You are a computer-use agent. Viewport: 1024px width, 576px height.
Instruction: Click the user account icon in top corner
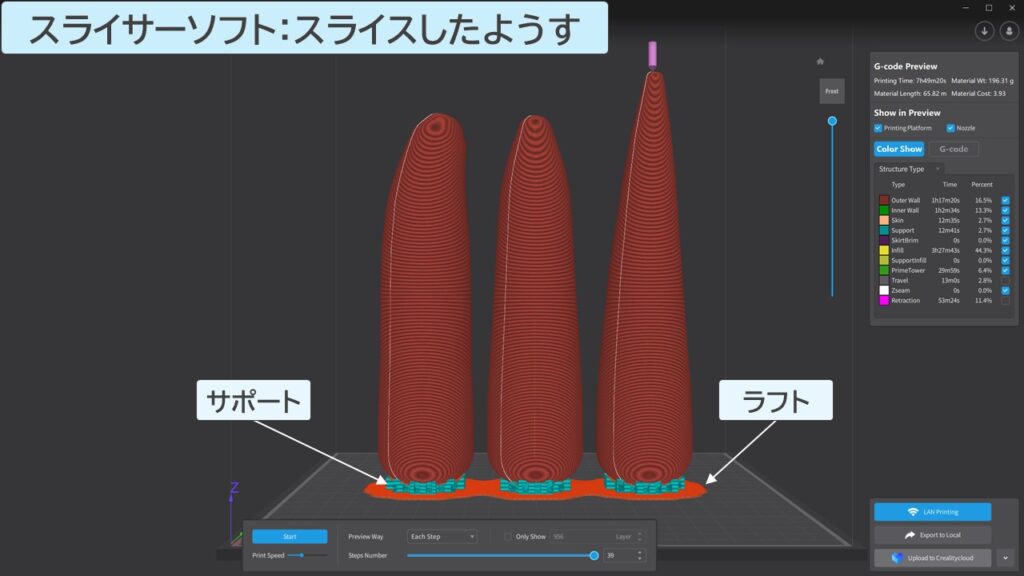click(1009, 31)
